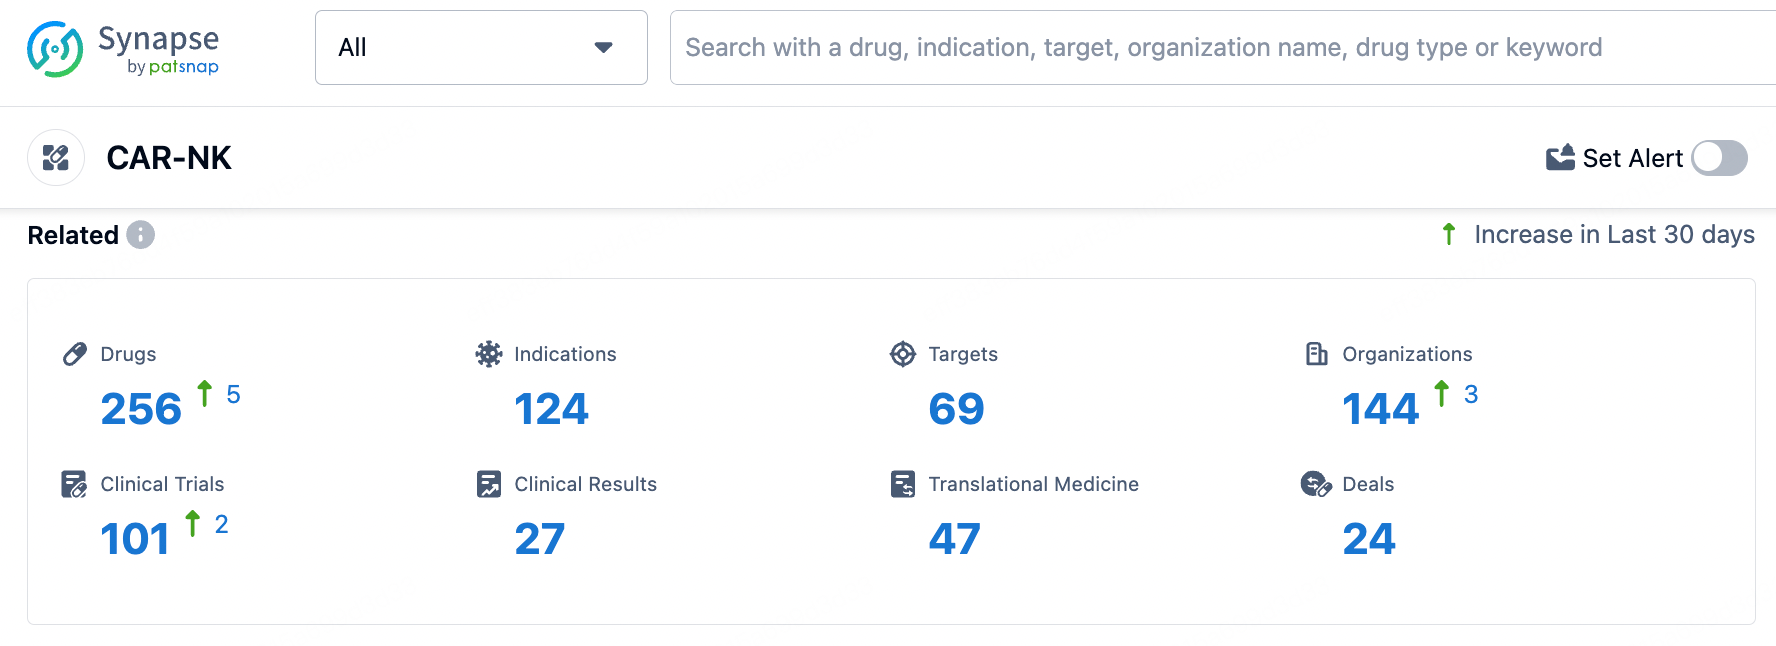
Task: Click the Organizations building icon
Action: pyautogui.click(x=1317, y=354)
